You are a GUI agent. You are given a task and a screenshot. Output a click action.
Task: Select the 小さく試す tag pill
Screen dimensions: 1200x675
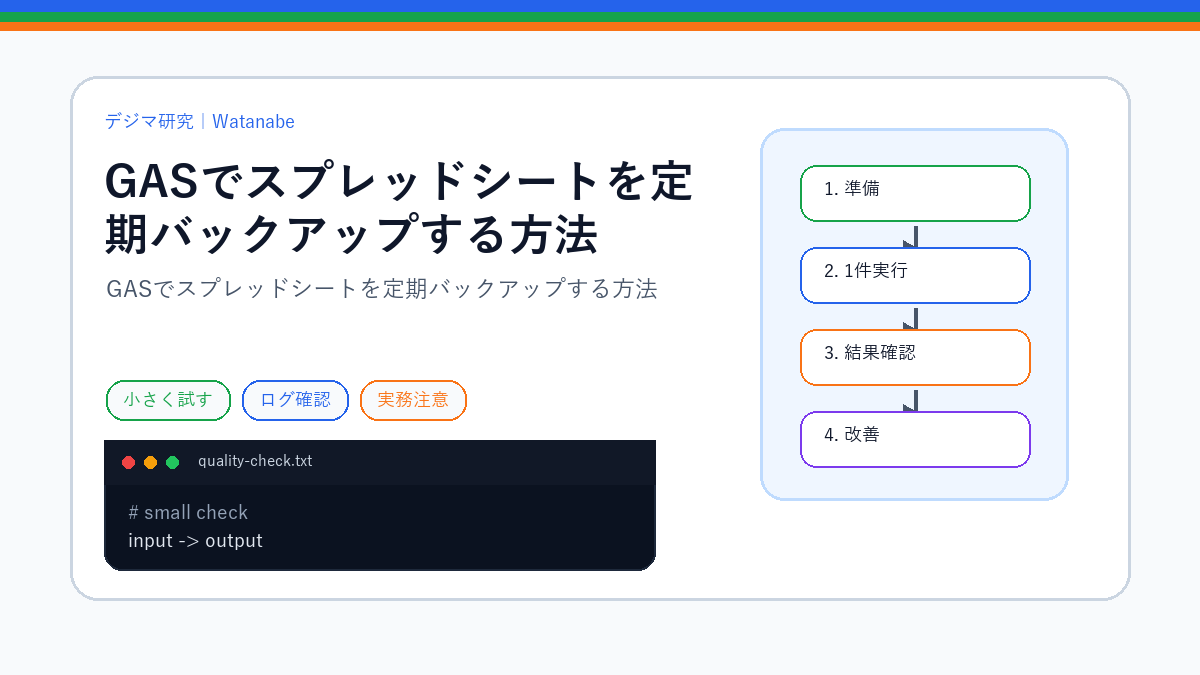click(168, 400)
